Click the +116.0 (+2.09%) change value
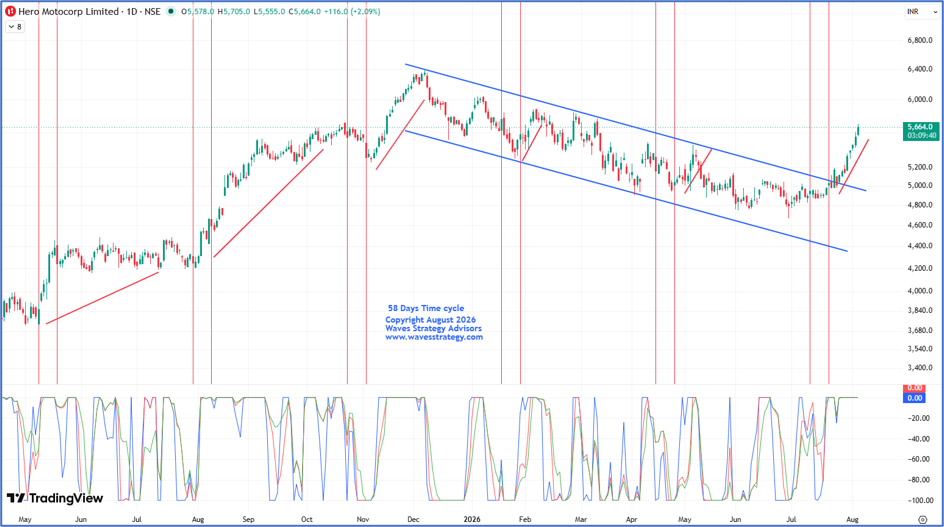The width and height of the screenshot is (944, 527). (x=352, y=11)
